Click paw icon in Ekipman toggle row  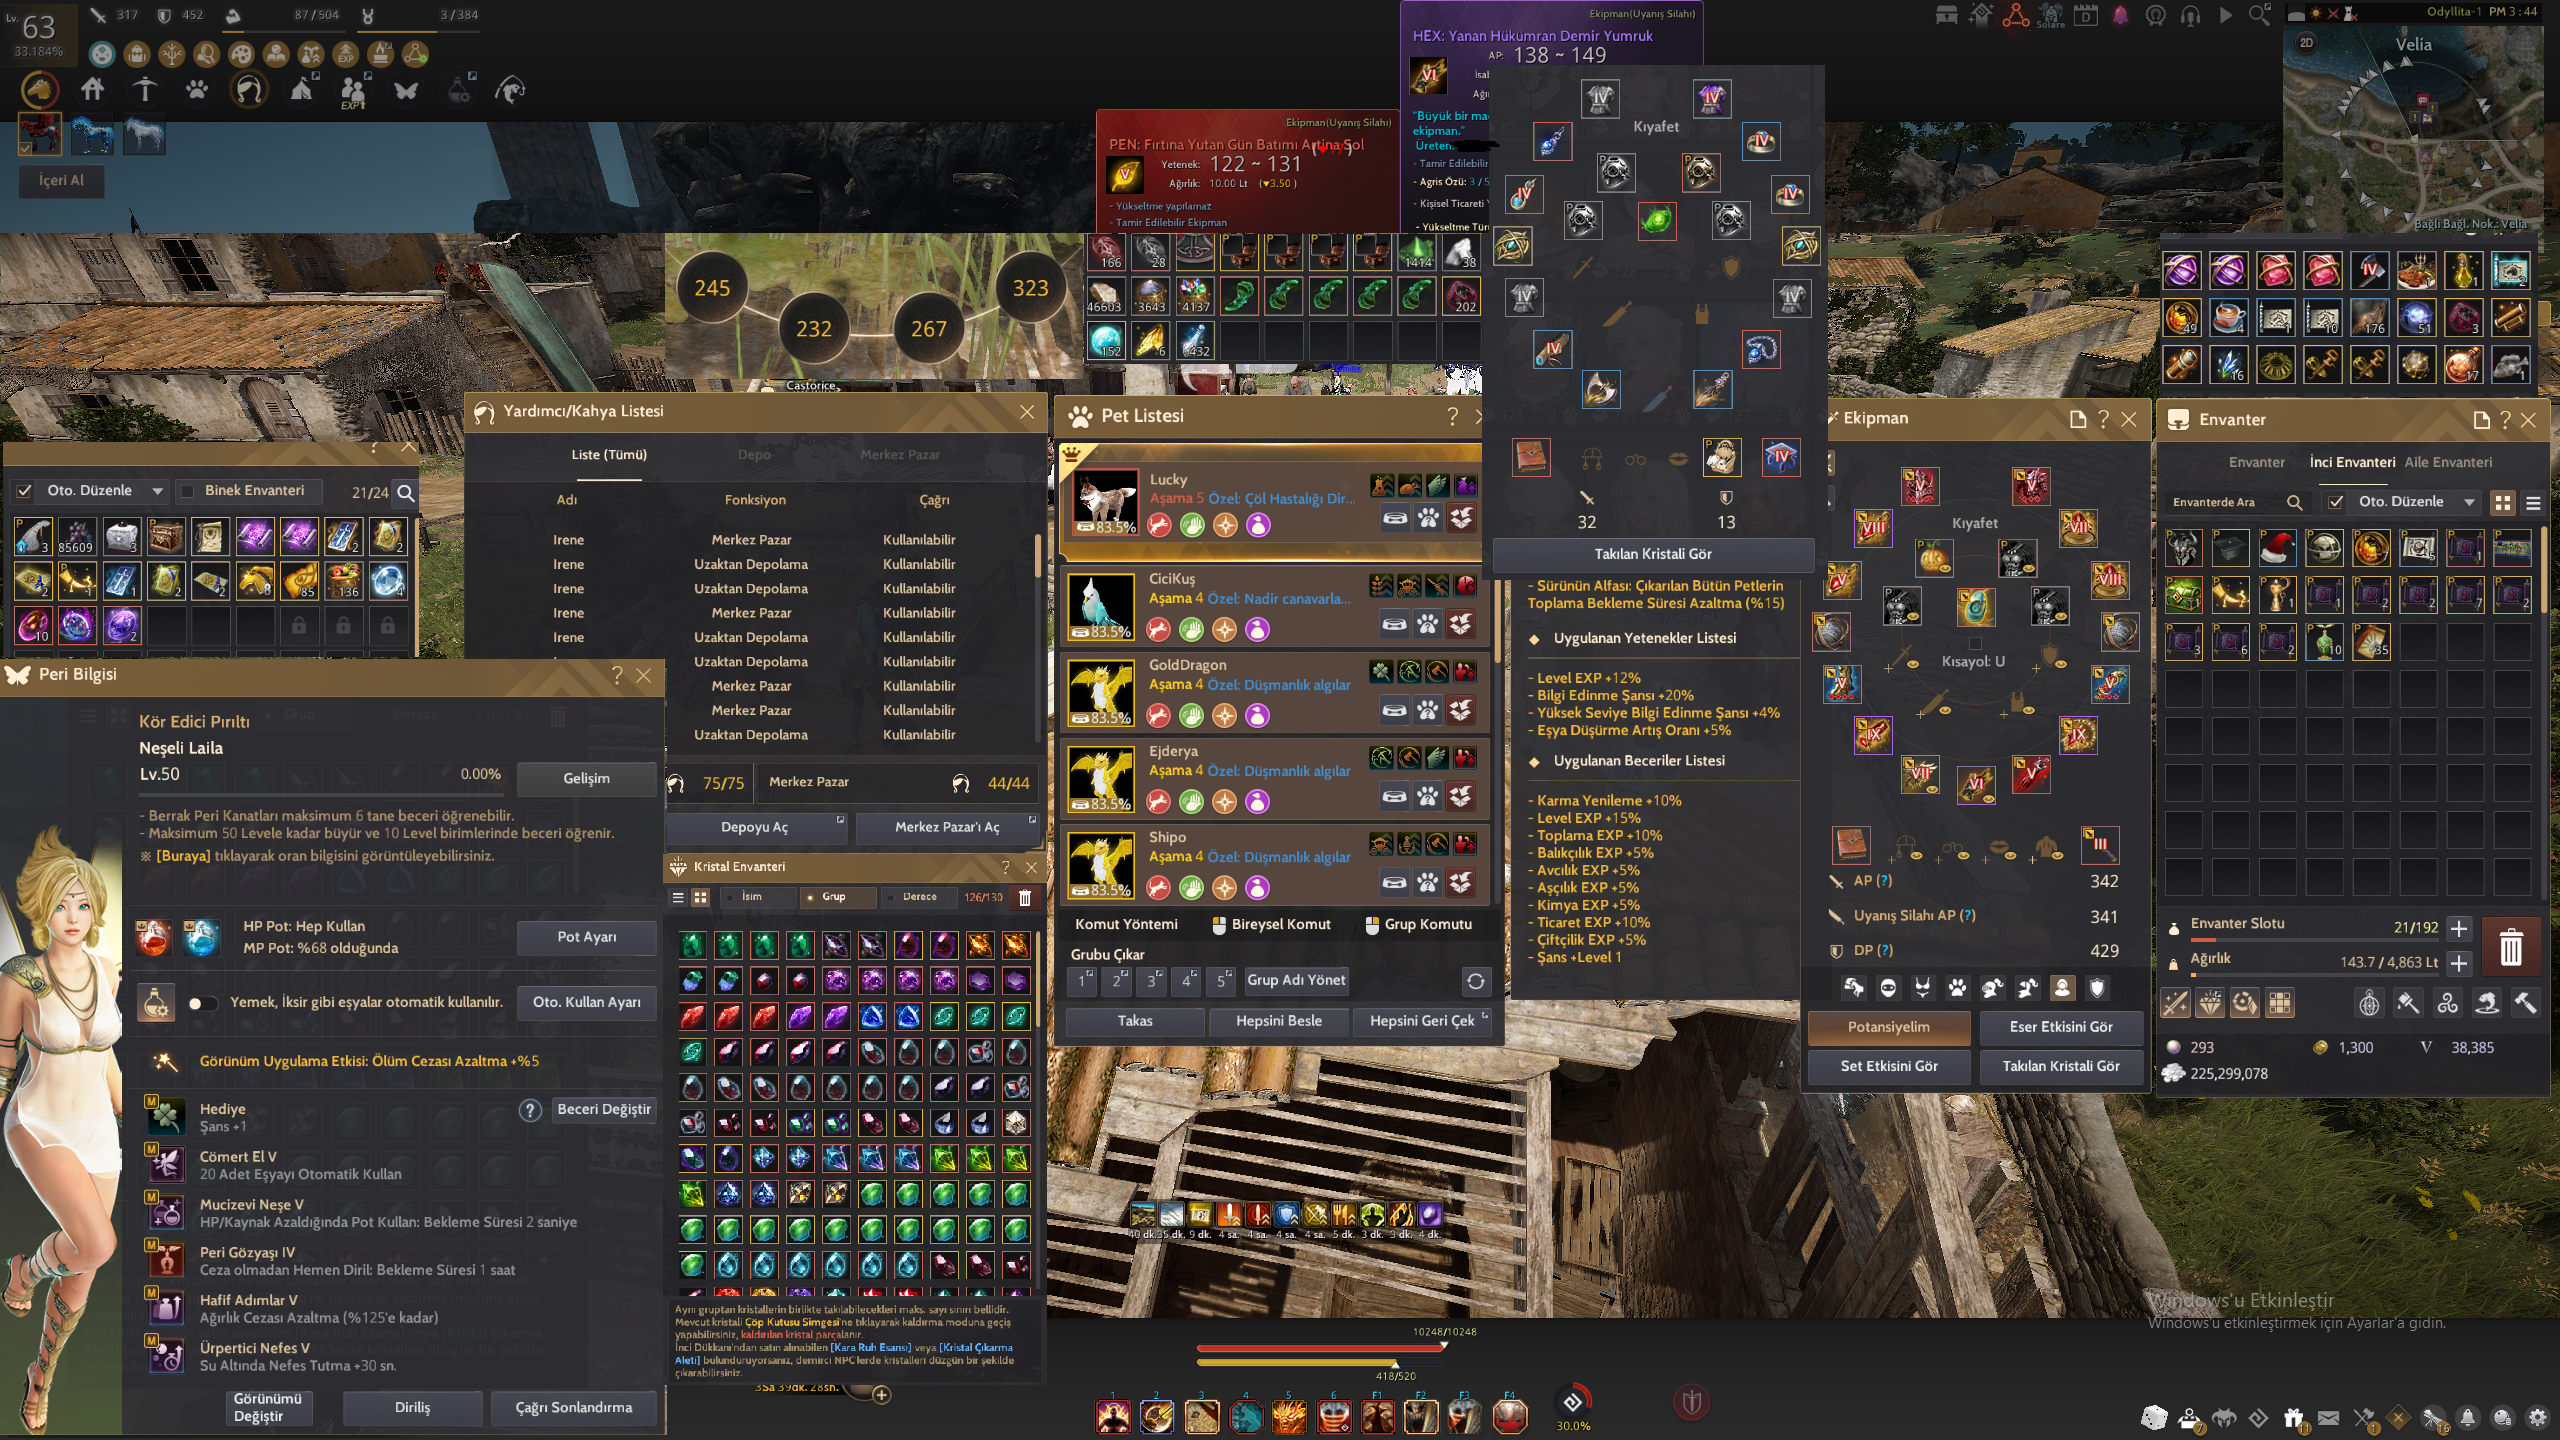pos(1957,988)
